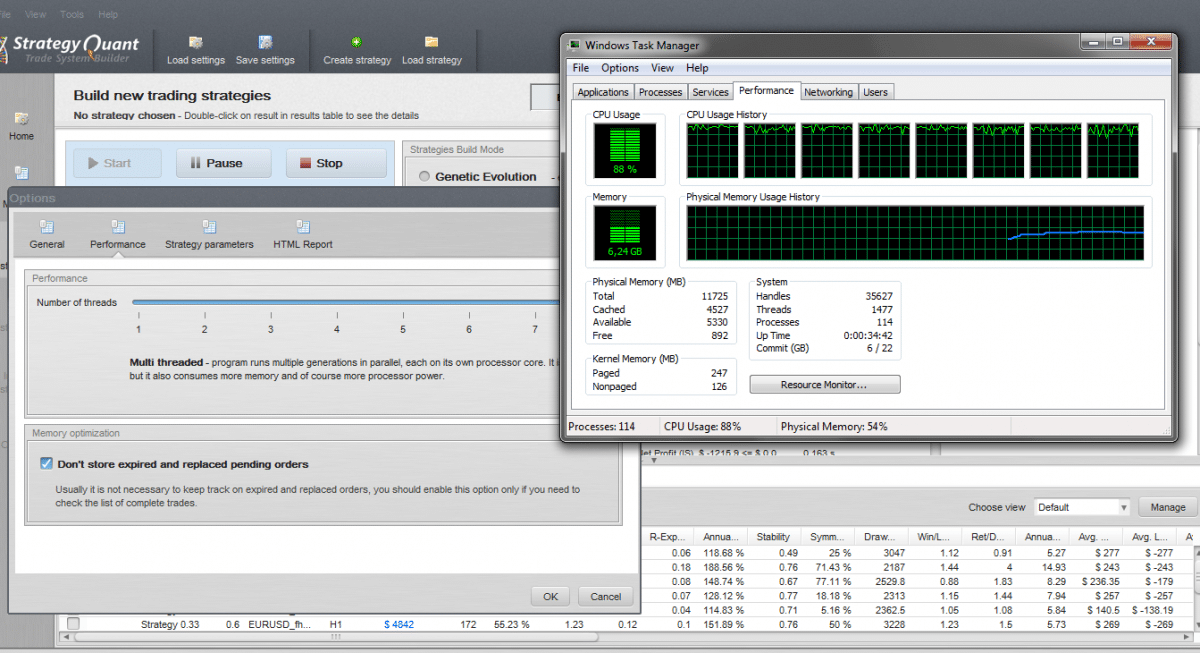Click the Windows Task Manager title bar icon
This screenshot has height=653, width=1200.
(x=574, y=45)
